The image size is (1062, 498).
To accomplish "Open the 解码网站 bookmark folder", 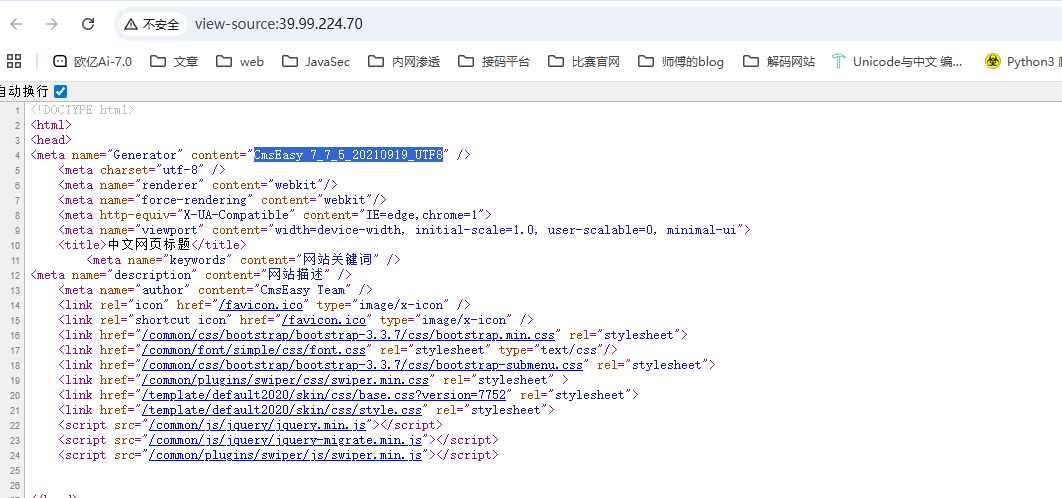I will pyautogui.click(x=779, y=61).
